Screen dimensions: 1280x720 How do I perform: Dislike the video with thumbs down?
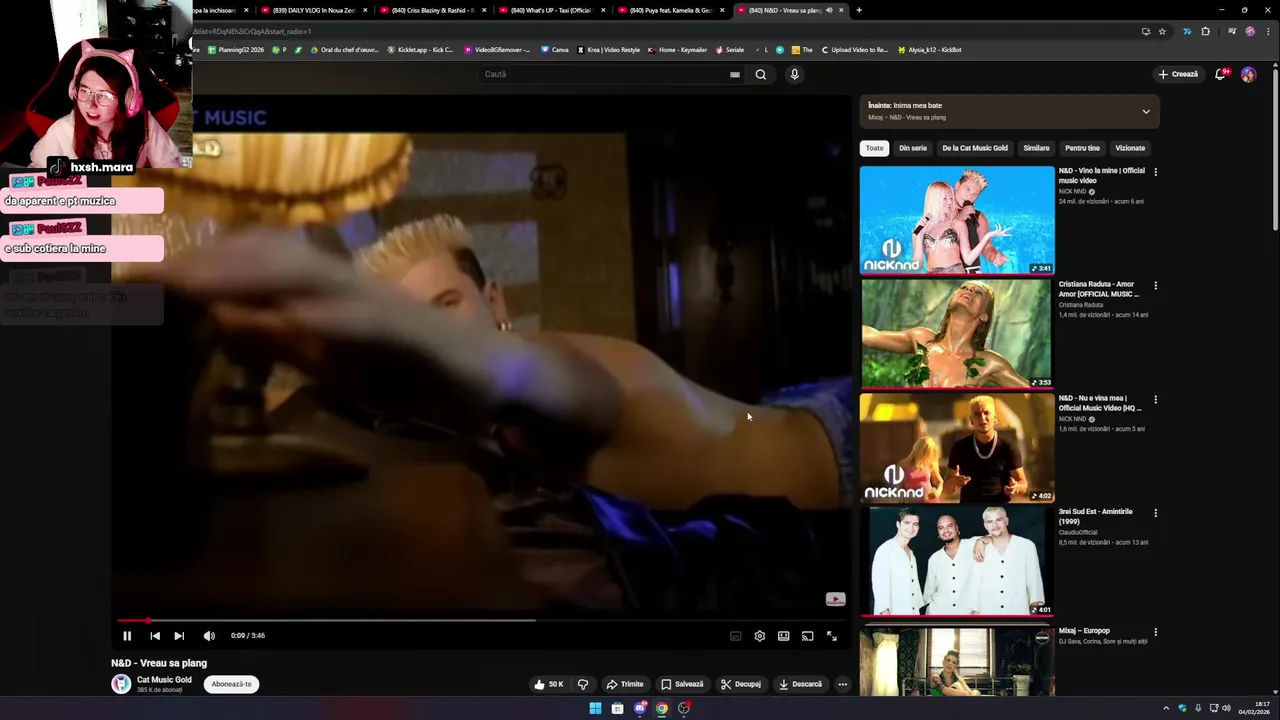point(583,684)
